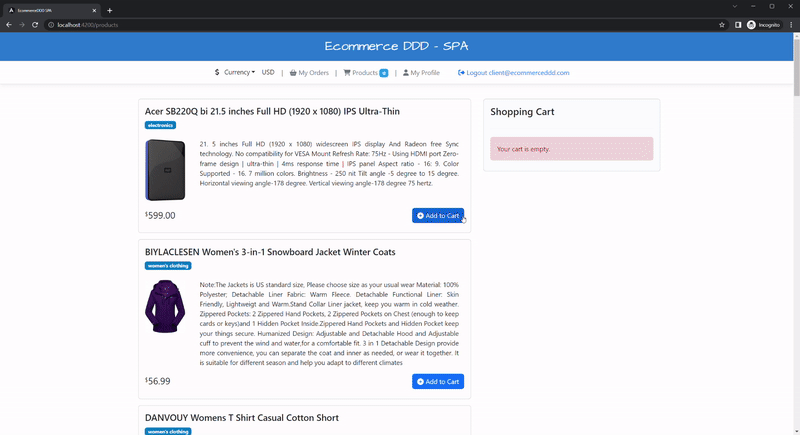Click the blue Products count badge
The width and height of the screenshot is (800, 435).
(384, 73)
